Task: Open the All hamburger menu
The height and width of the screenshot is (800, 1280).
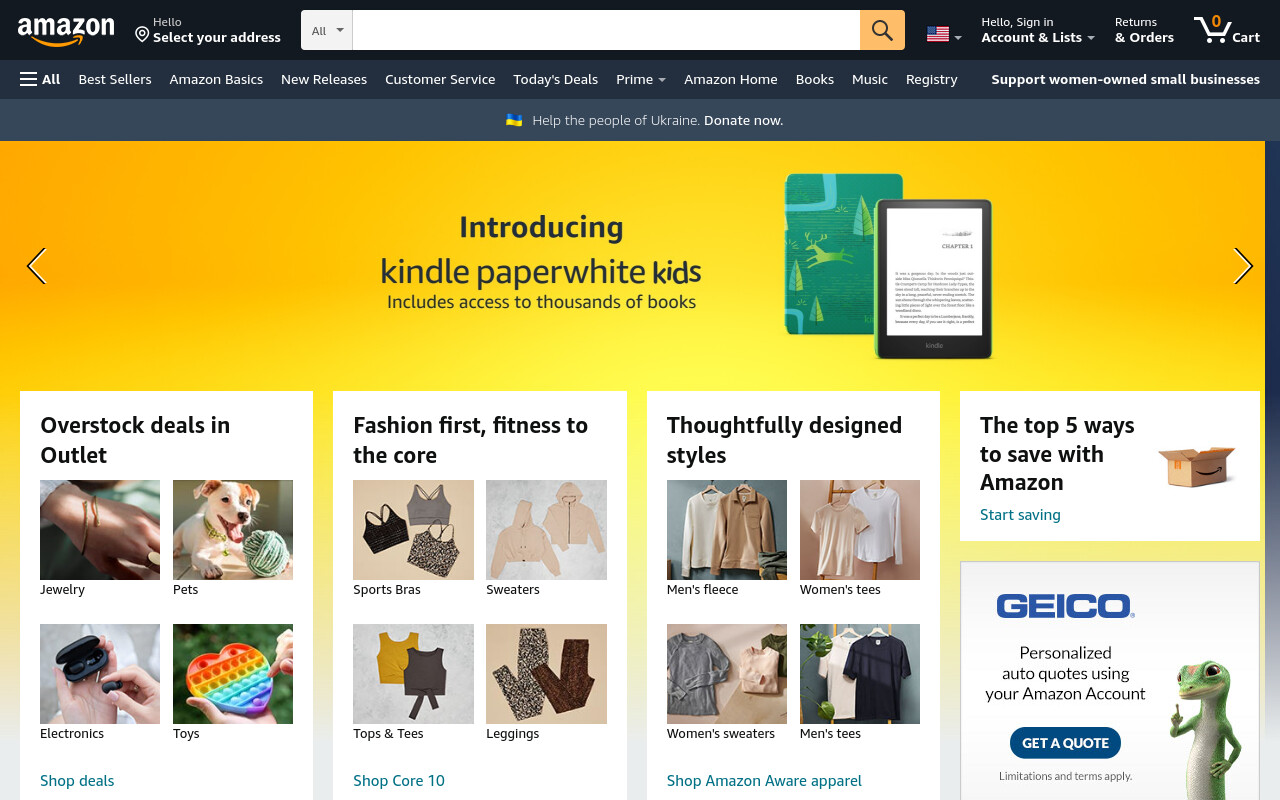Action: pyautogui.click(x=40, y=79)
